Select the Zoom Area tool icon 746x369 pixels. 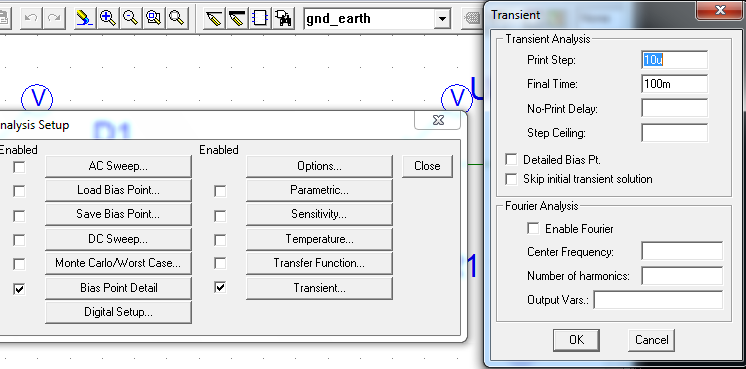154,19
